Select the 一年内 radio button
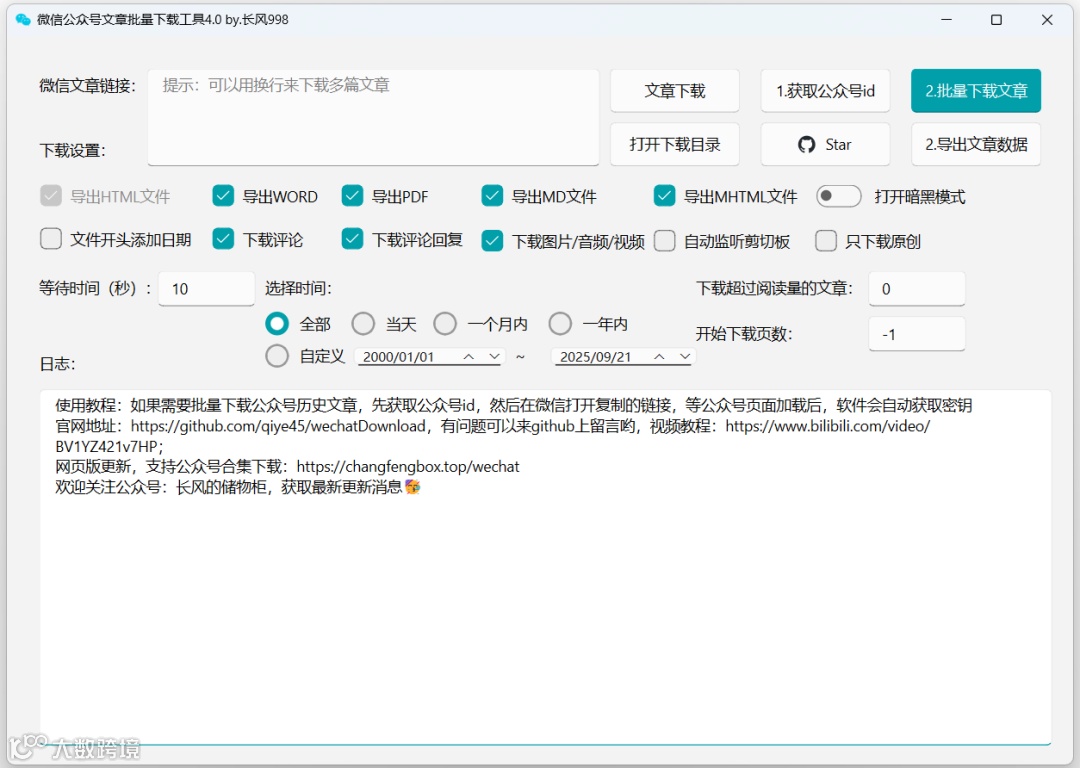 560,324
